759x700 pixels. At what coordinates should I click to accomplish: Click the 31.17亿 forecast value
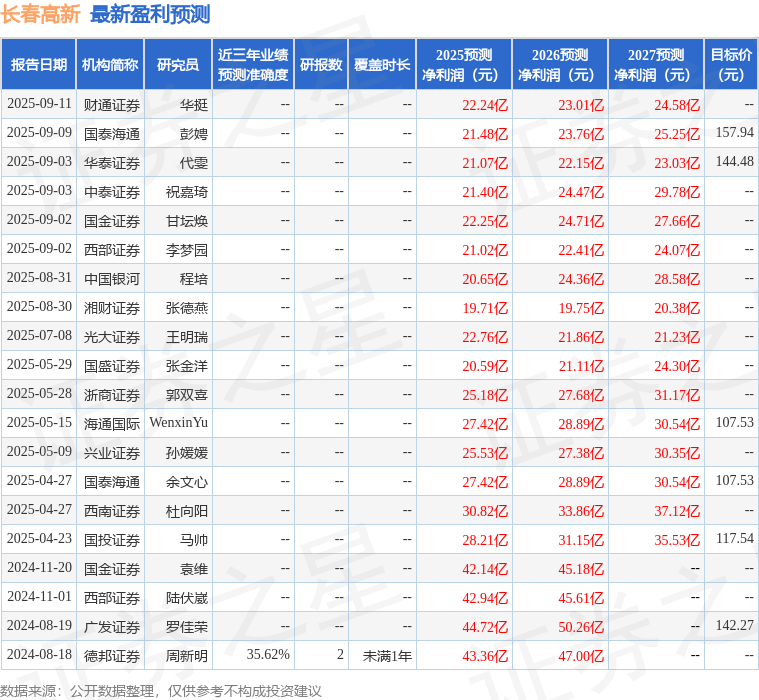677,396
